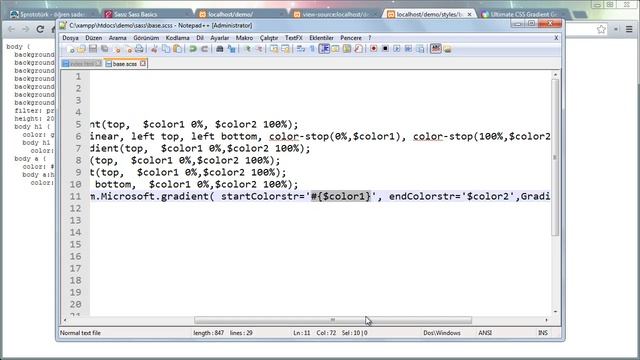Image resolution: width=640 pixels, height=360 pixels.
Task: Click the Print toolbar icon
Action: (x=139, y=49)
